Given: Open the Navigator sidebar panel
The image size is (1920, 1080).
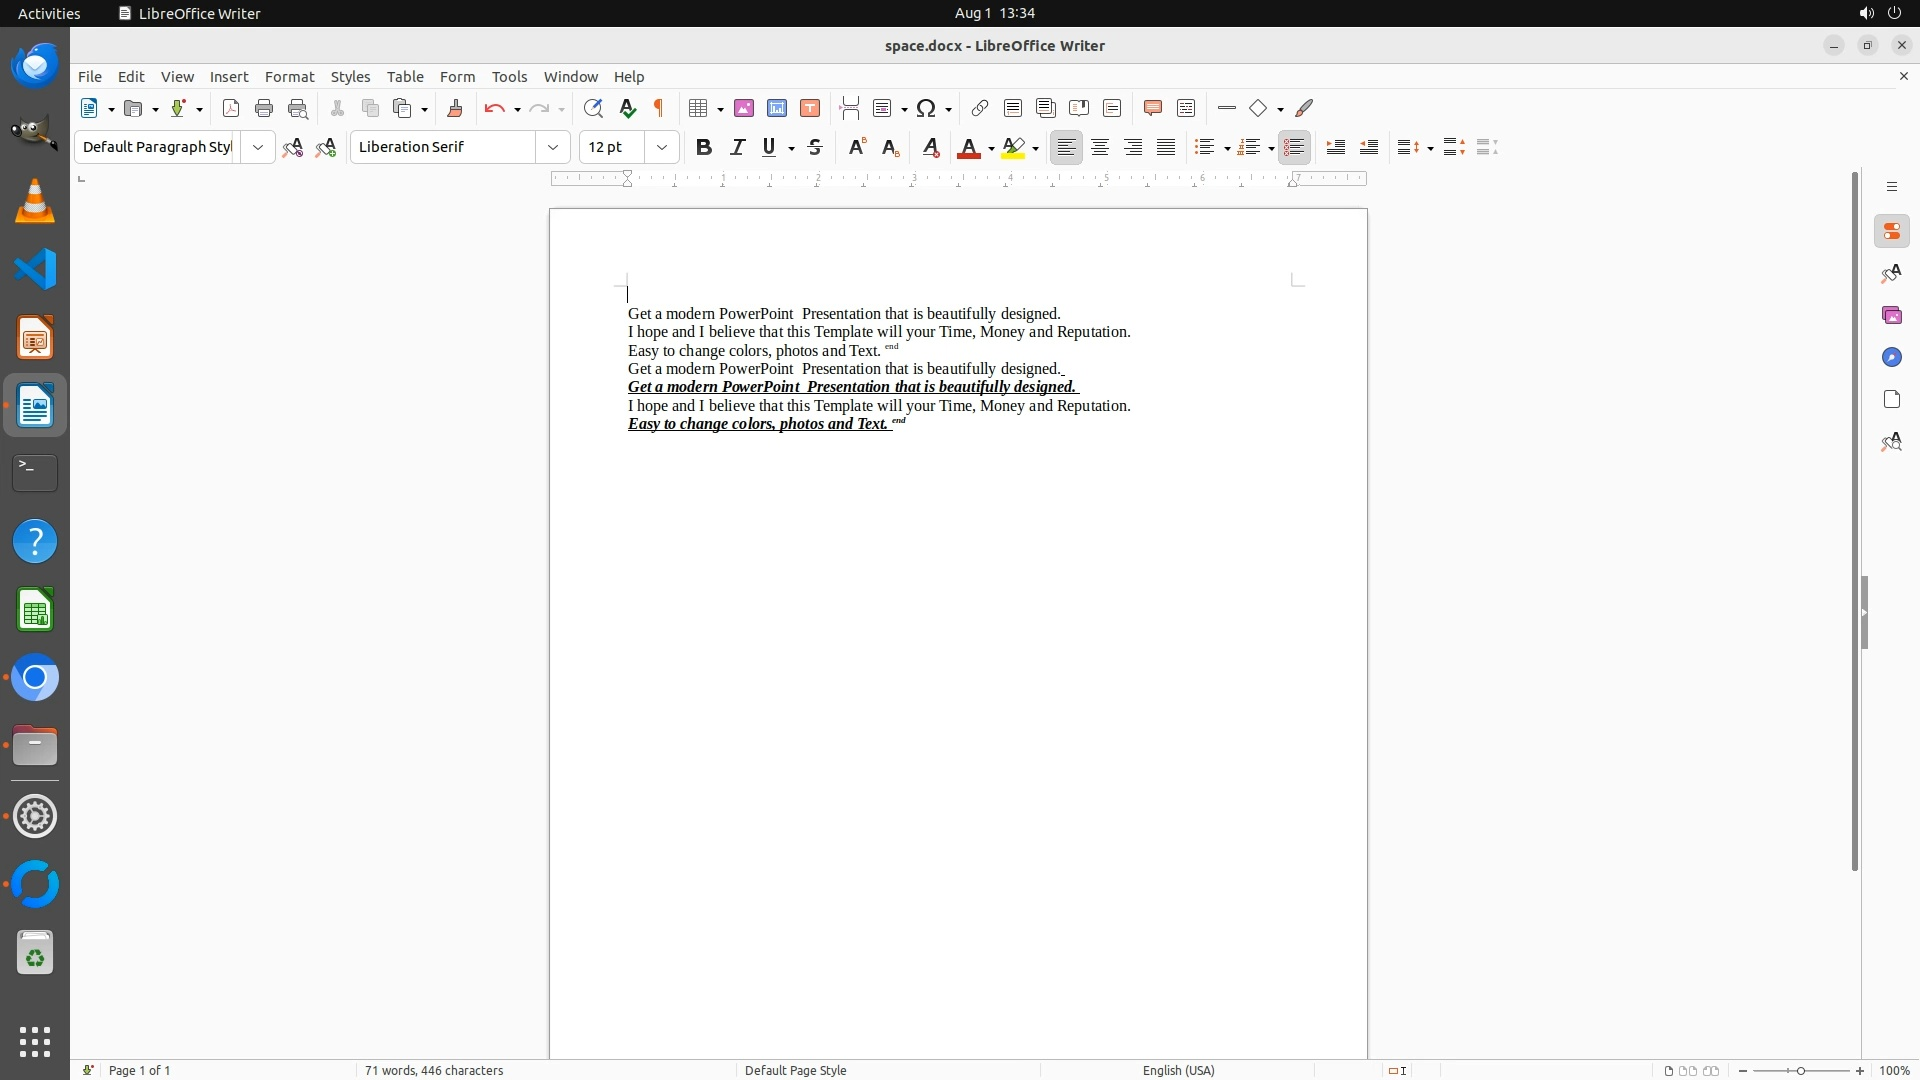Looking at the screenshot, I should tap(1891, 358).
